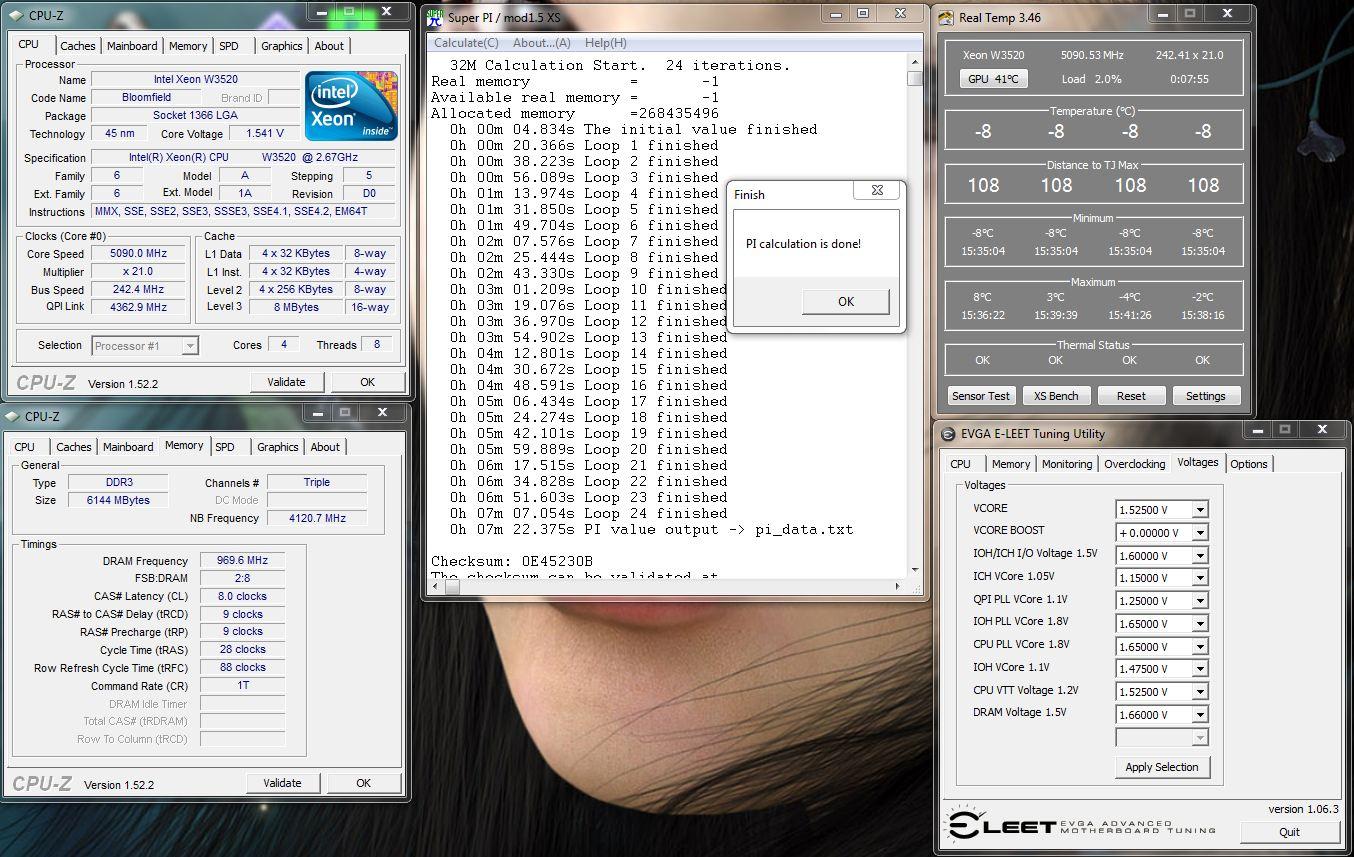Click the GPU 41°C button in Real Temp
The height and width of the screenshot is (857, 1354).
click(993, 79)
